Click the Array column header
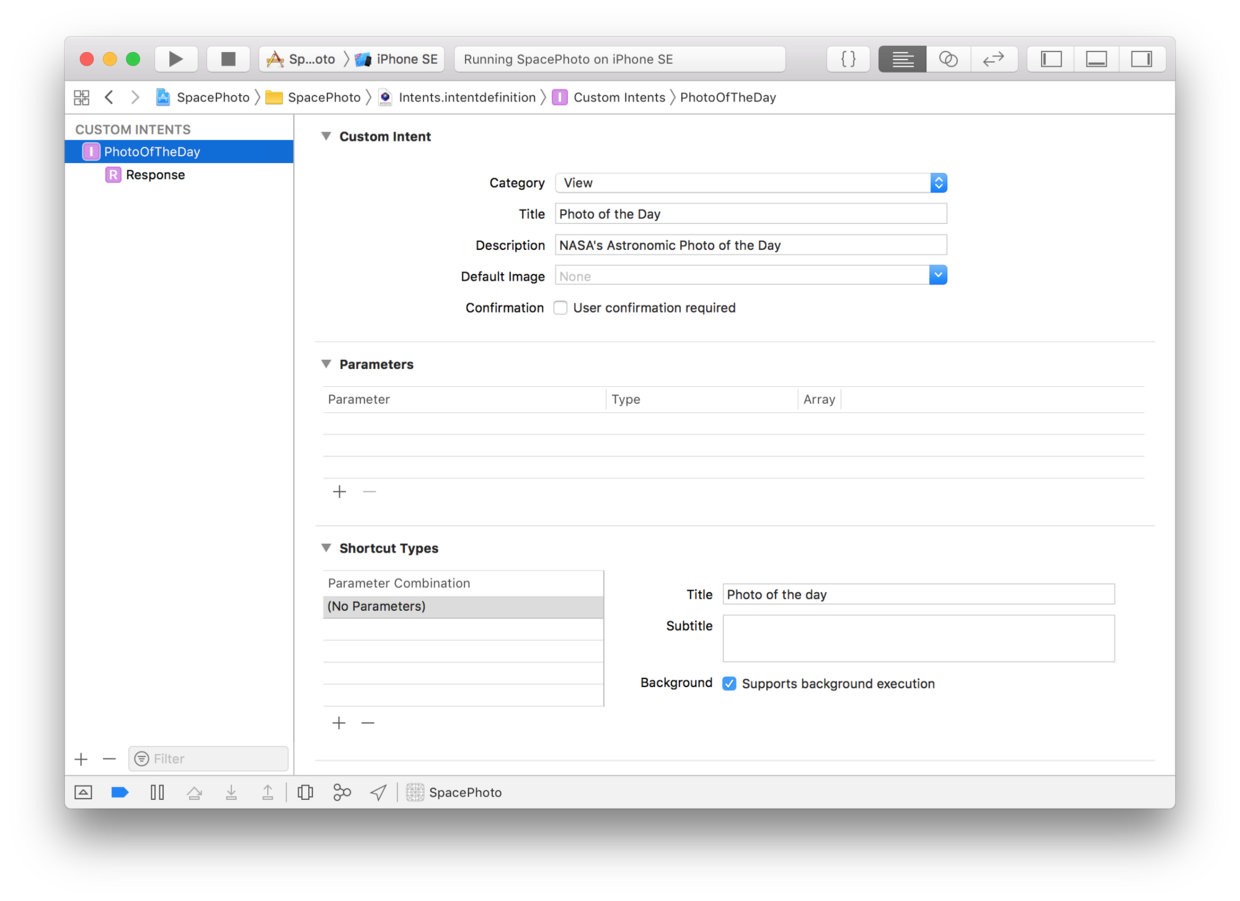 point(820,400)
